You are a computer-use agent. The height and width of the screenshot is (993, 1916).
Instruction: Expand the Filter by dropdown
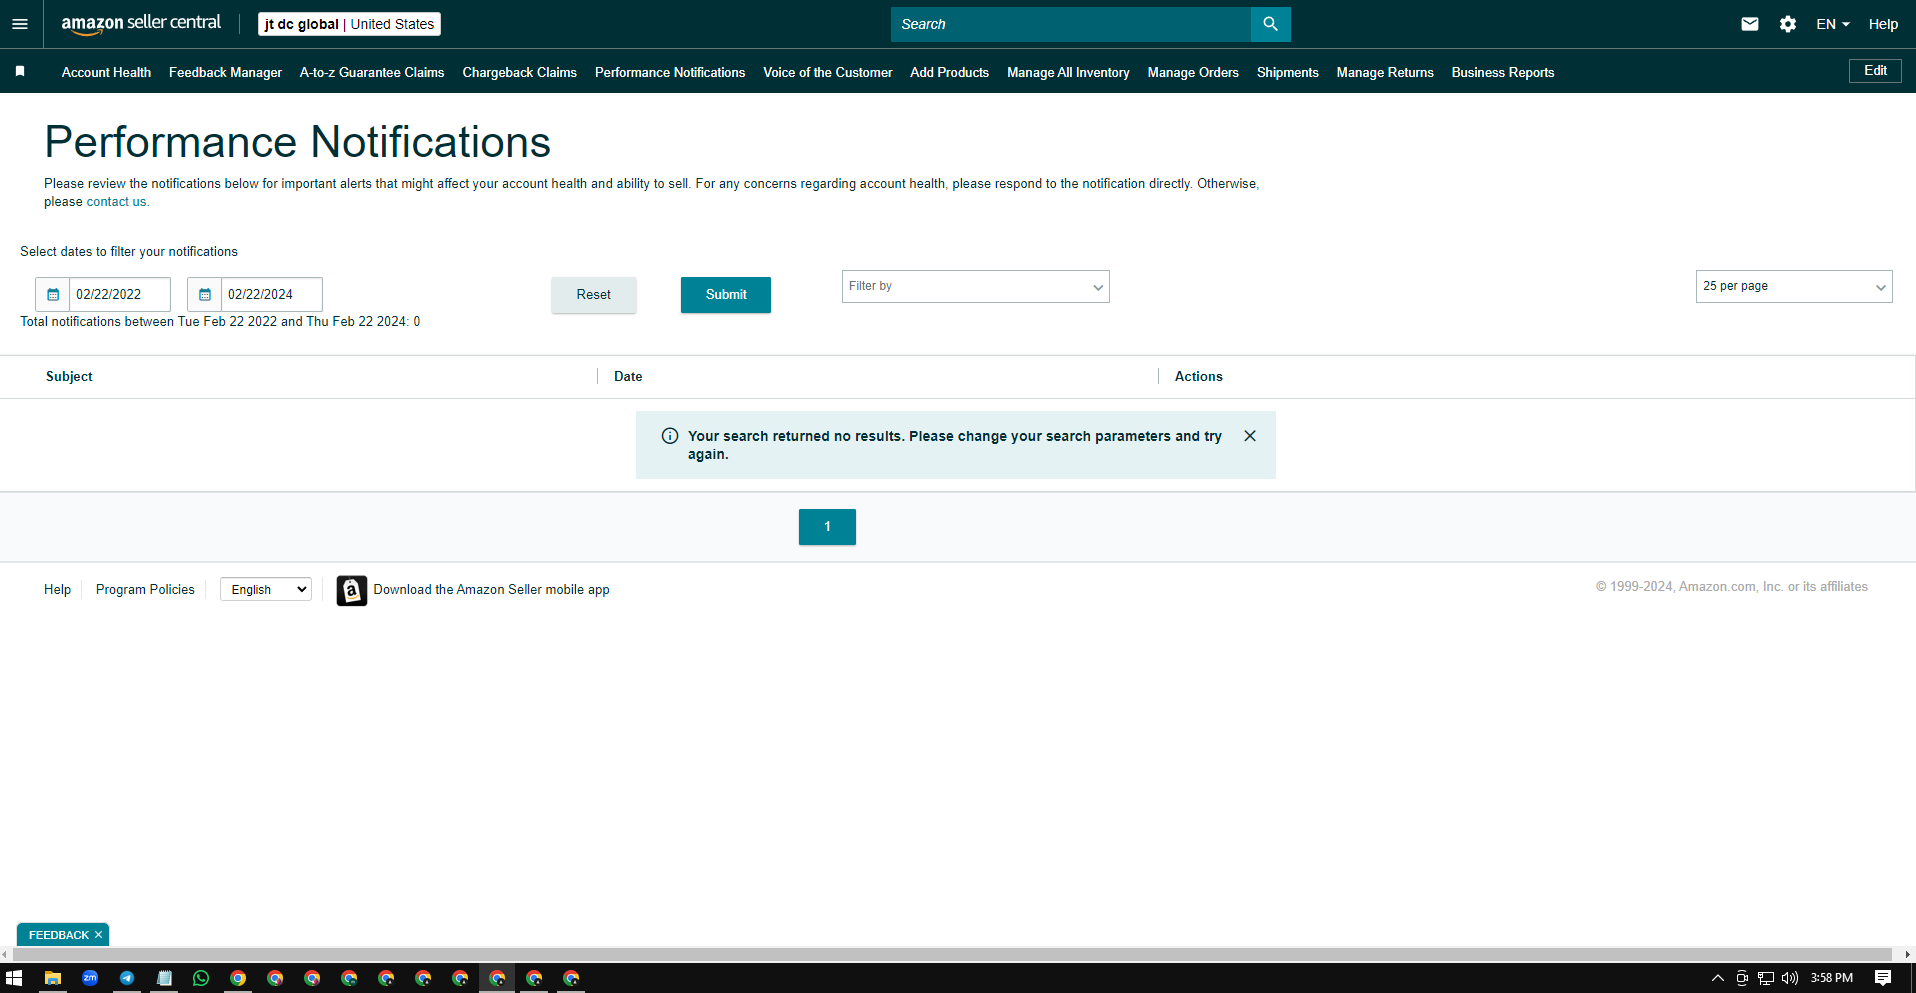click(975, 286)
